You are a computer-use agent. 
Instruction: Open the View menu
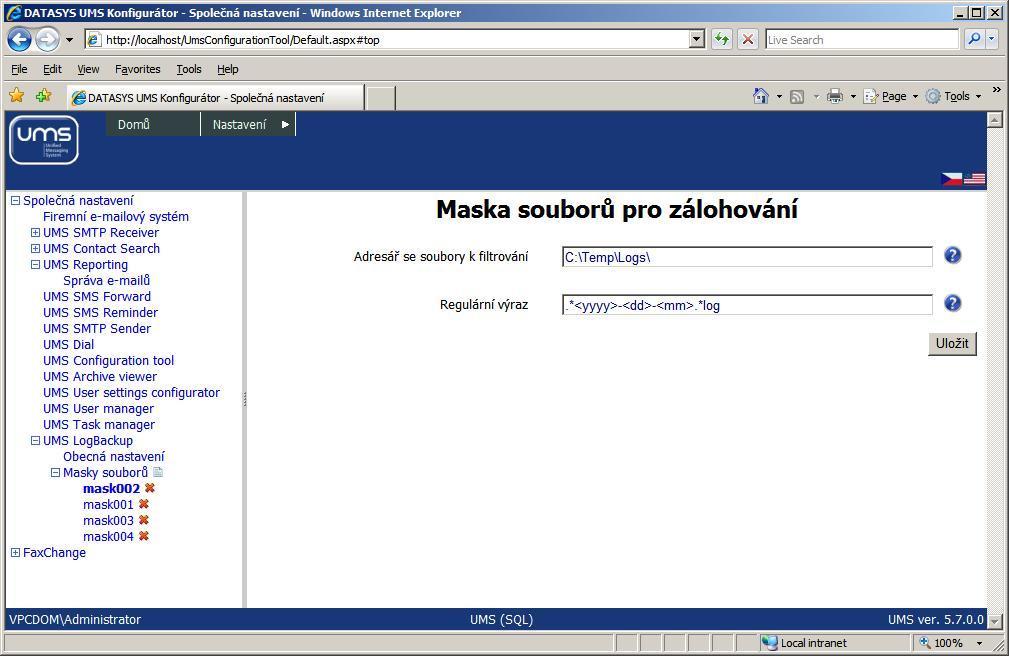point(88,69)
